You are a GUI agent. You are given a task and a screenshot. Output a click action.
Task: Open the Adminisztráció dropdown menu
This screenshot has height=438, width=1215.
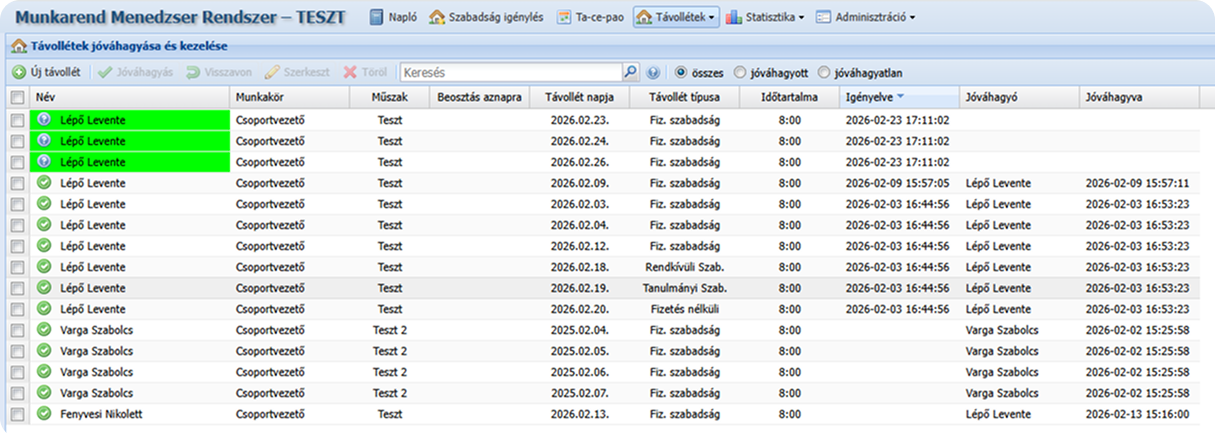865,17
